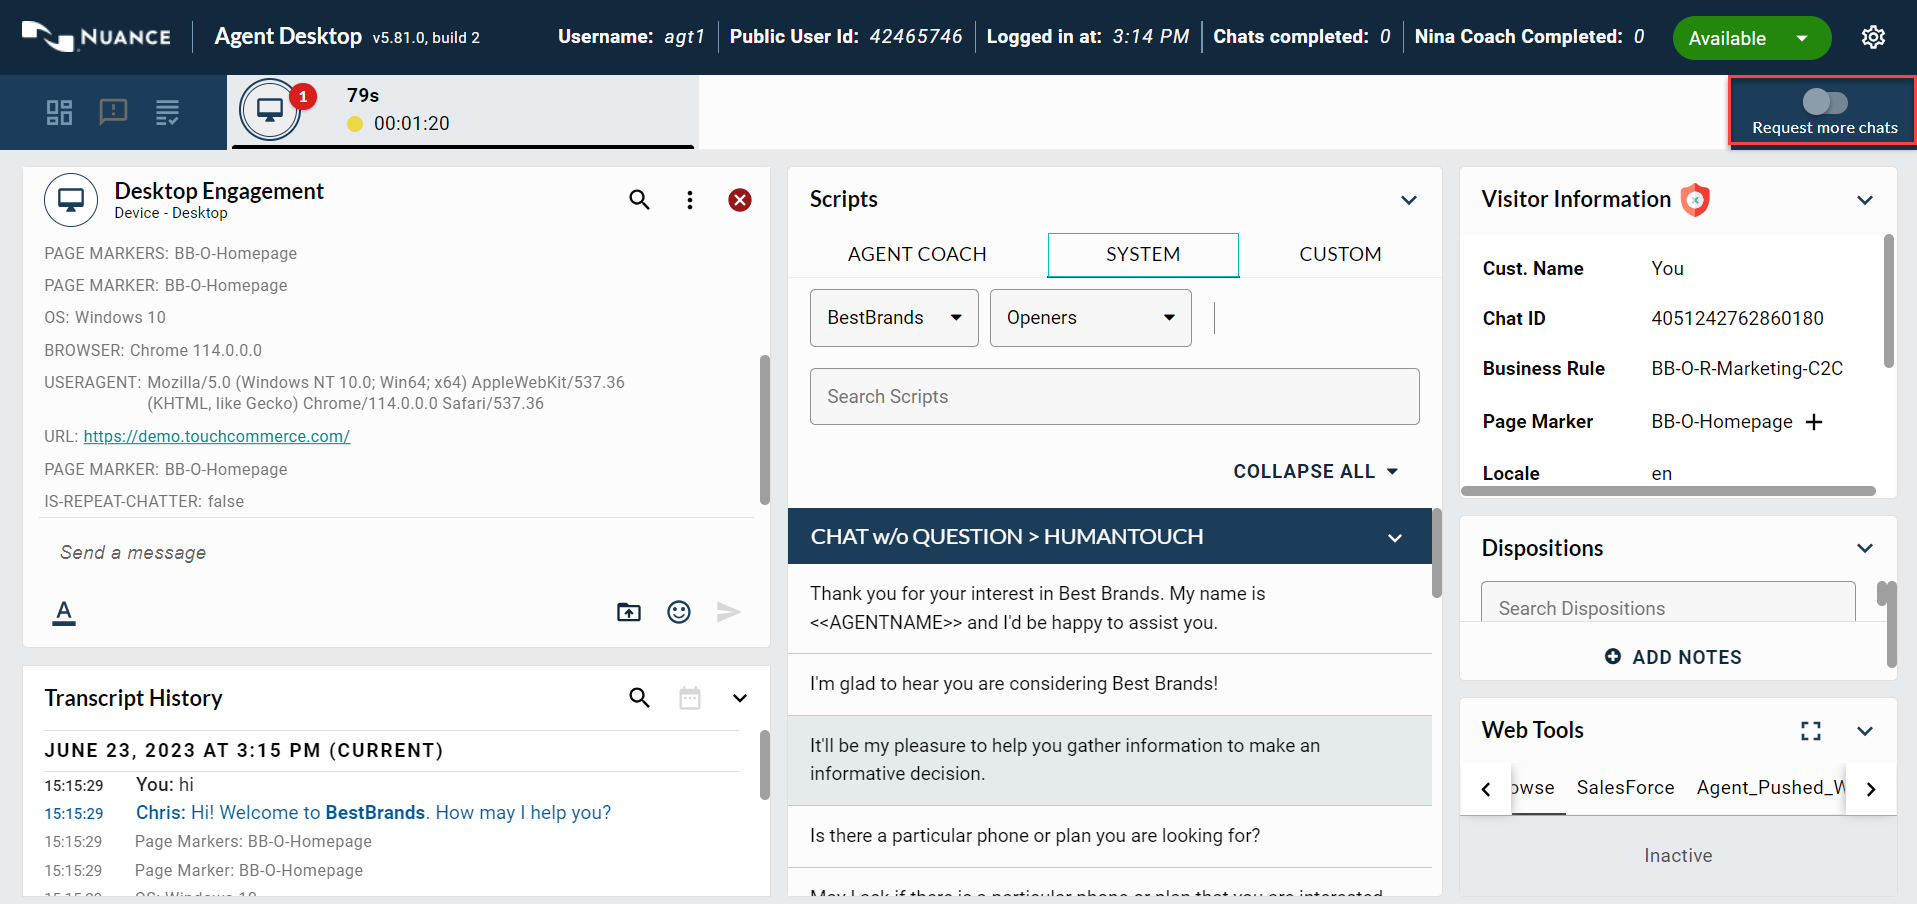Click the ADD NOTES button

(1673, 657)
